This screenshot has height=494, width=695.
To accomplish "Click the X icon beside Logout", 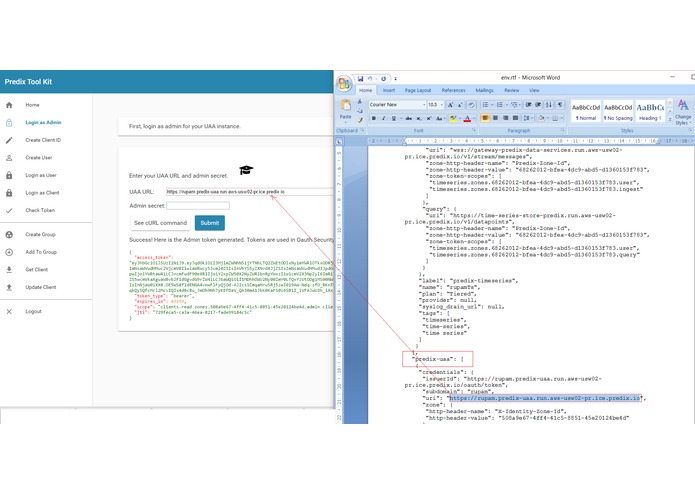I will pyautogui.click(x=9, y=311).
